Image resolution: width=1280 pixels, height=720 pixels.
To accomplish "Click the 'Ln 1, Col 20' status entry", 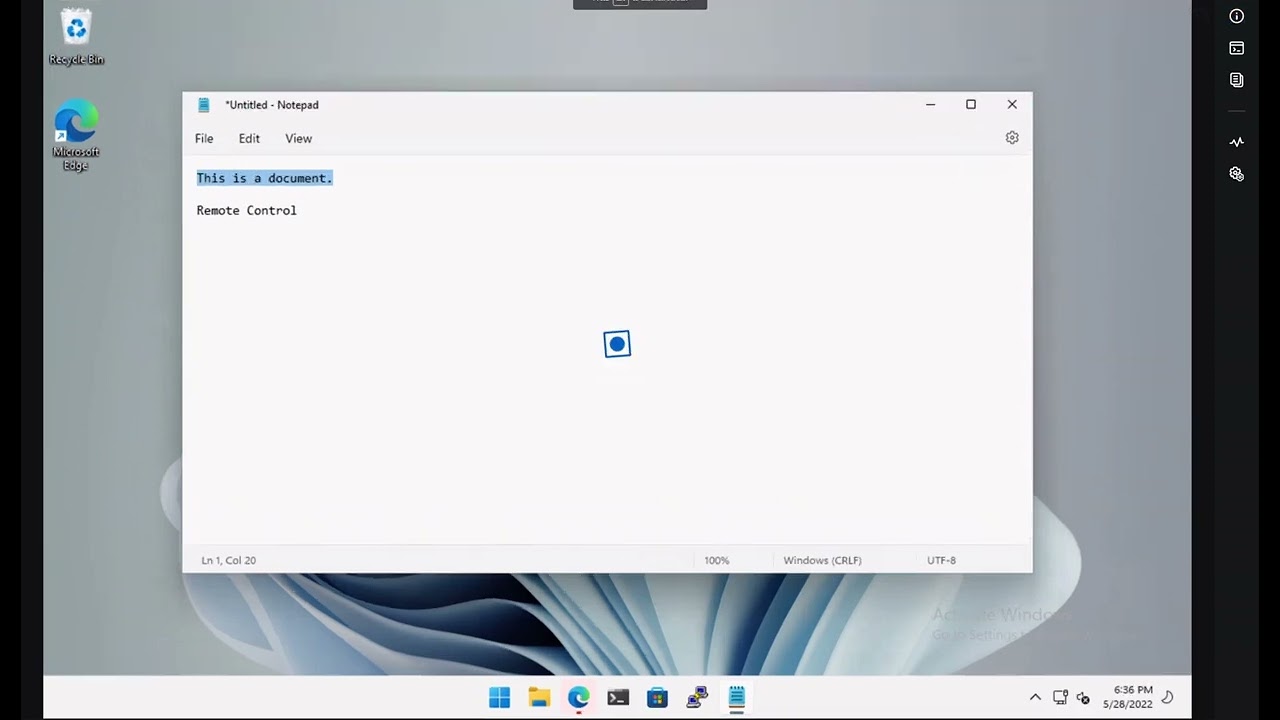I will pos(229,560).
